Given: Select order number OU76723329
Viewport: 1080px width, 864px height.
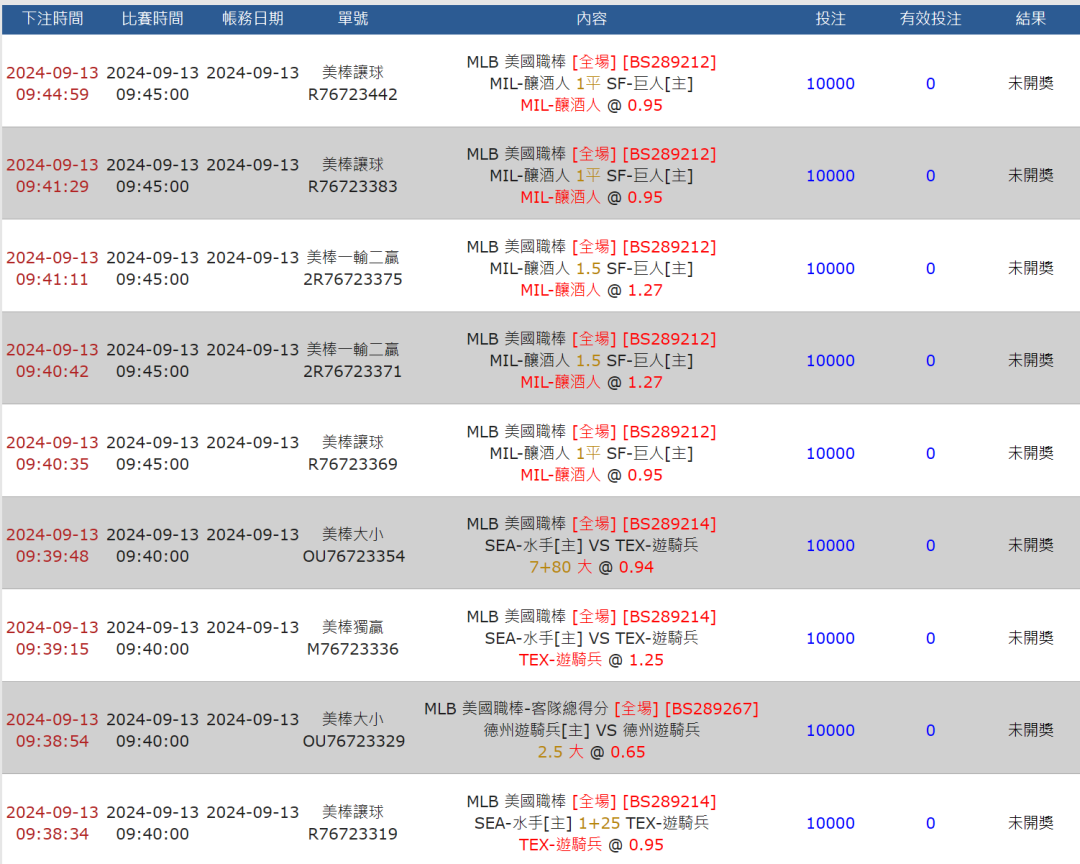Looking at the screenshot, I should 354,741.
